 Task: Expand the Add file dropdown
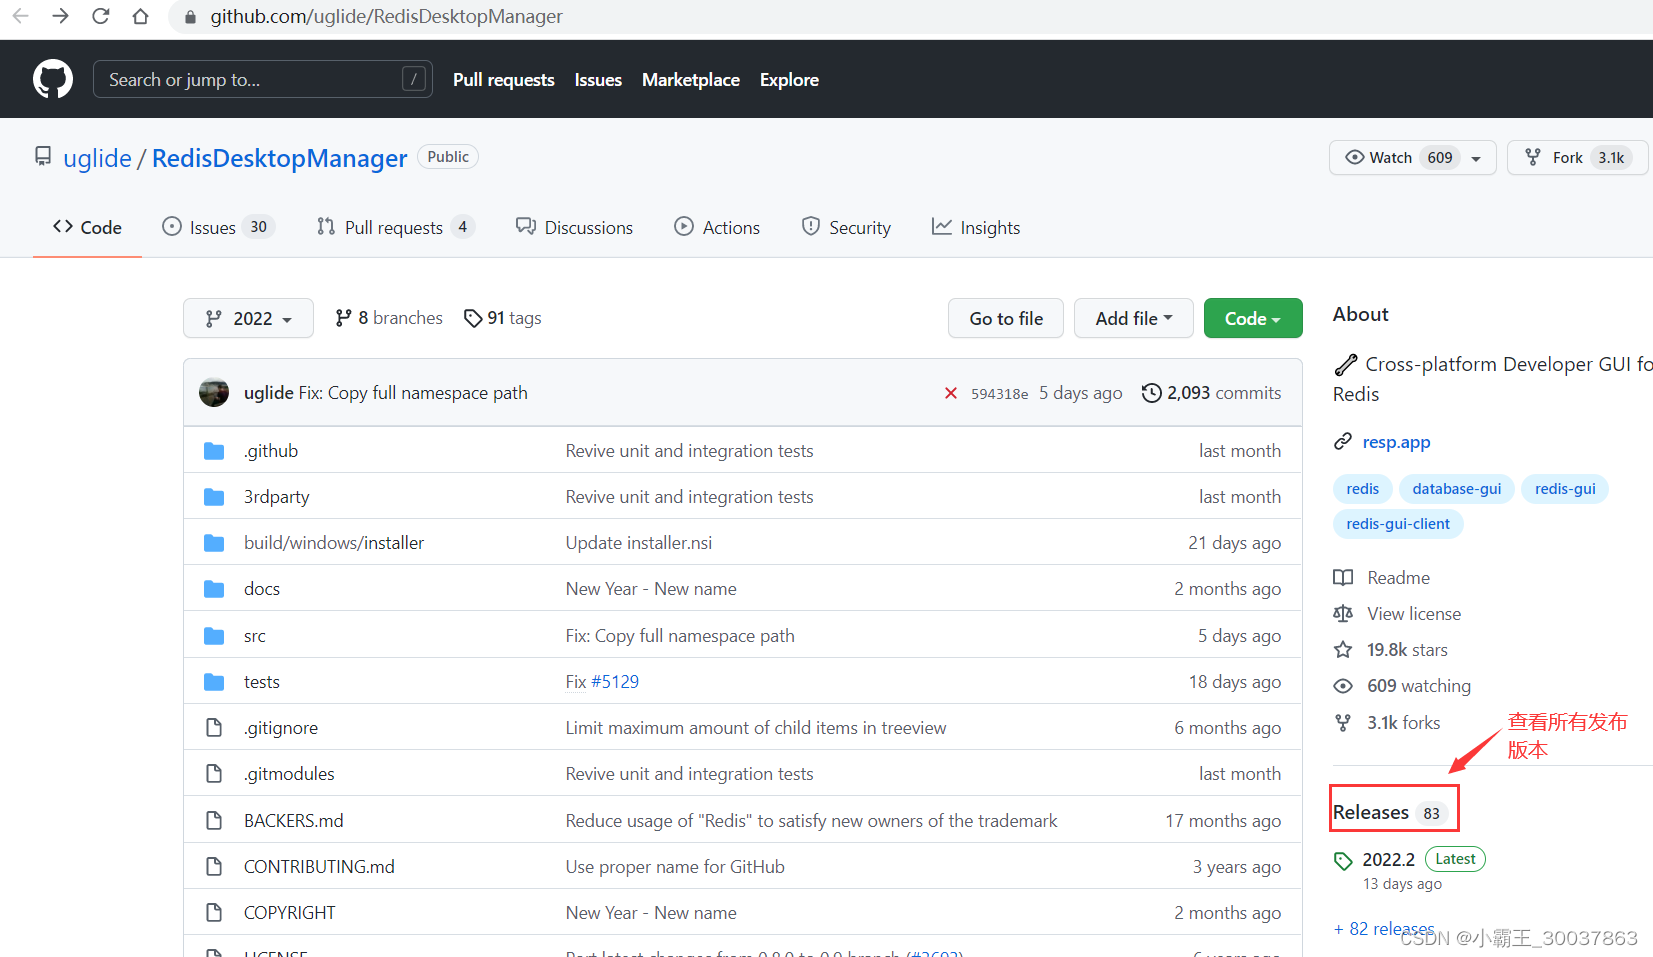coord(1134,318)
